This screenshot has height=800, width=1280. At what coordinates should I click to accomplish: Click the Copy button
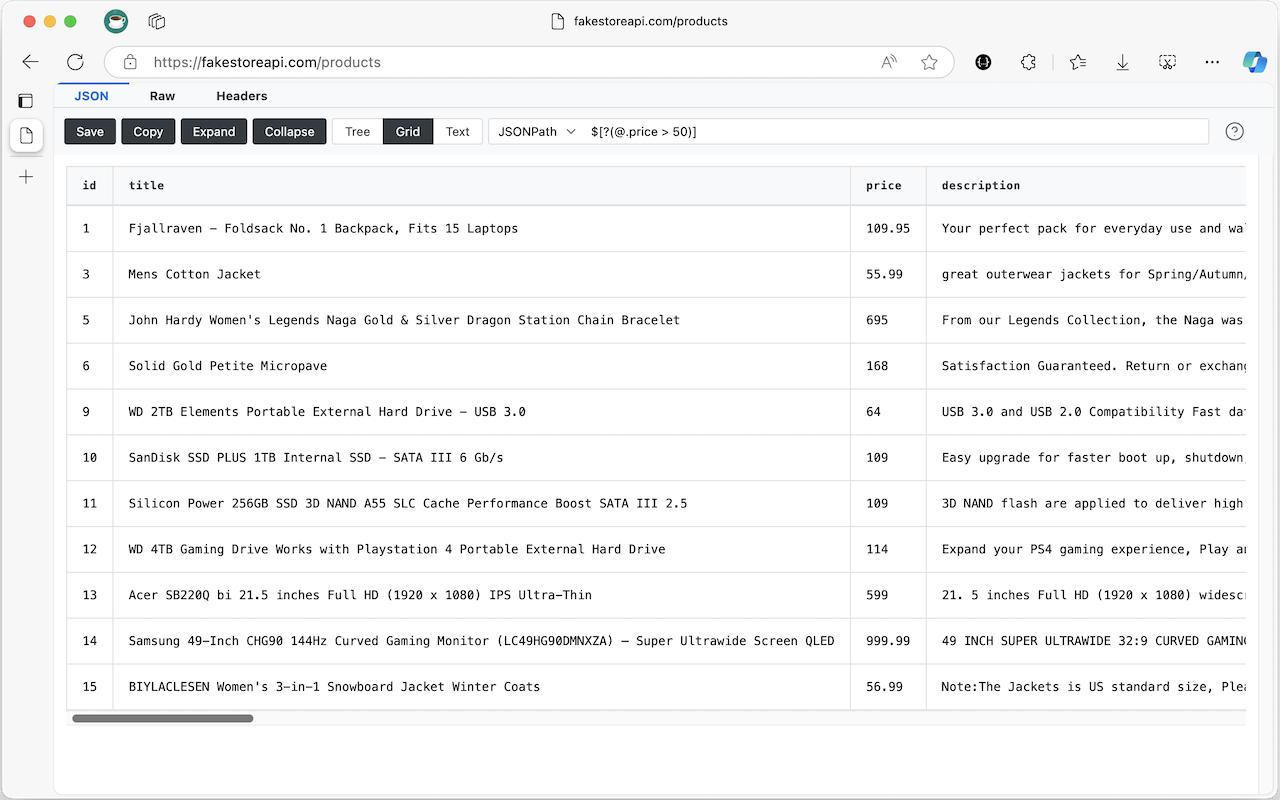tap(148, 131)
